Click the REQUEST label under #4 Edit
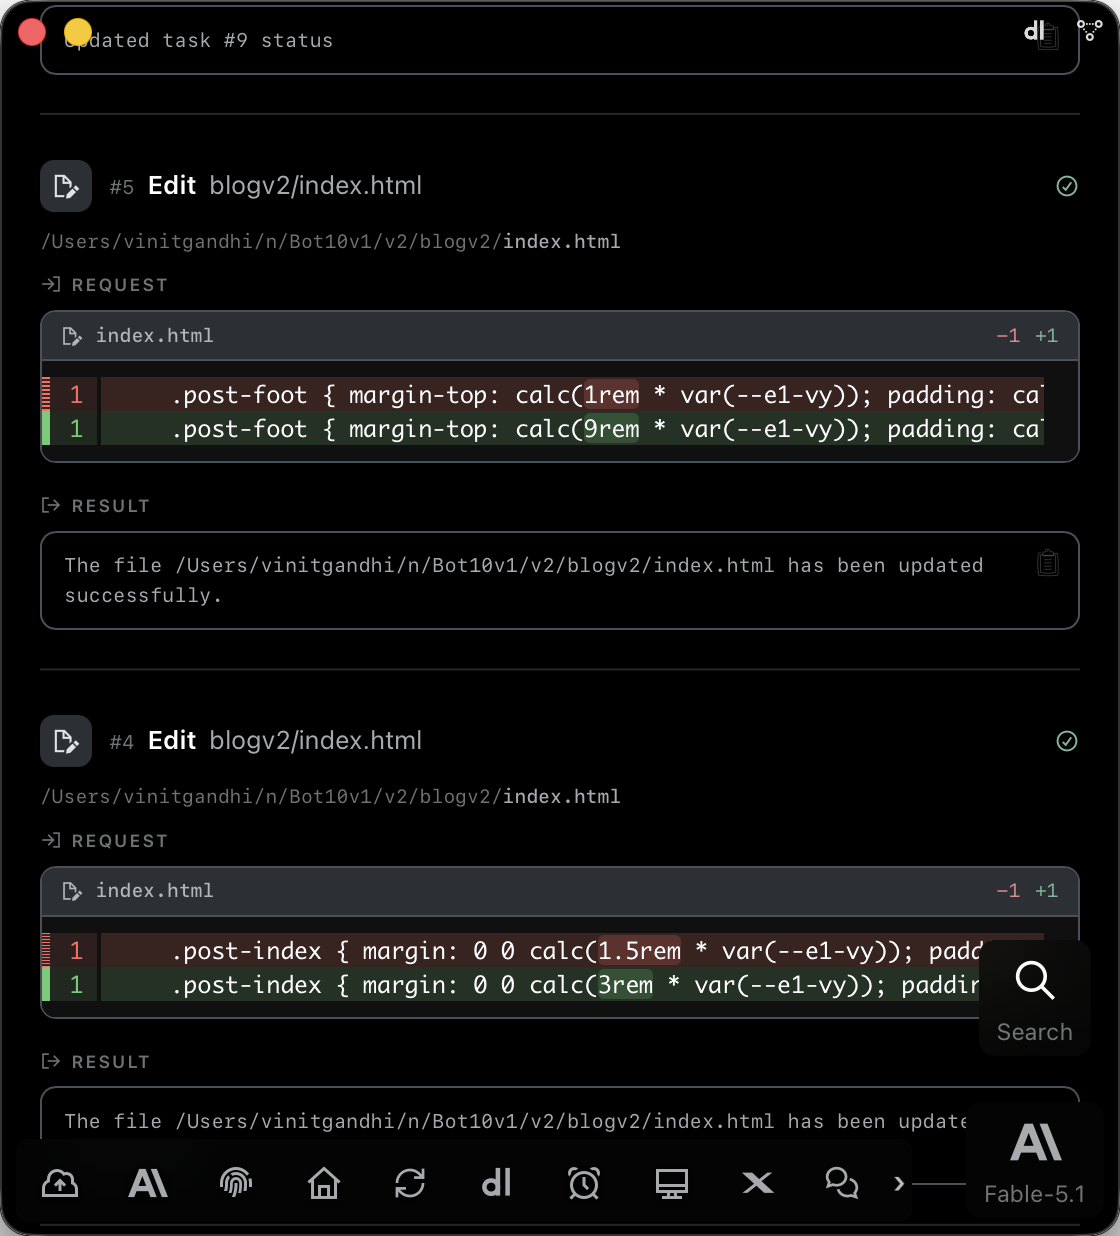This screenshot has height=1236, width=1120. 105,841
